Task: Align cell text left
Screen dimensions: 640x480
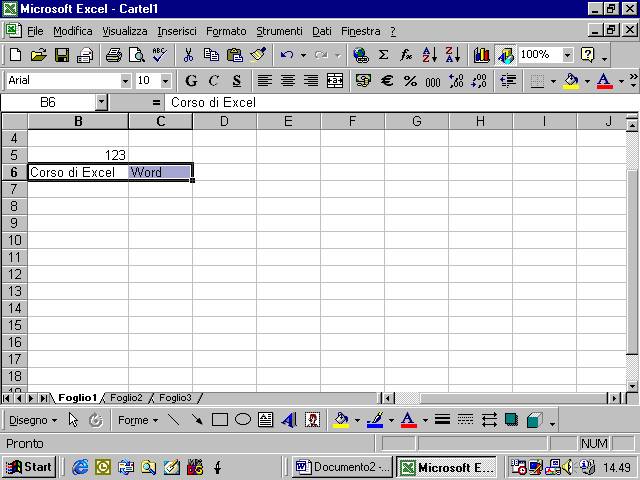Action: [x=264, y=80]
